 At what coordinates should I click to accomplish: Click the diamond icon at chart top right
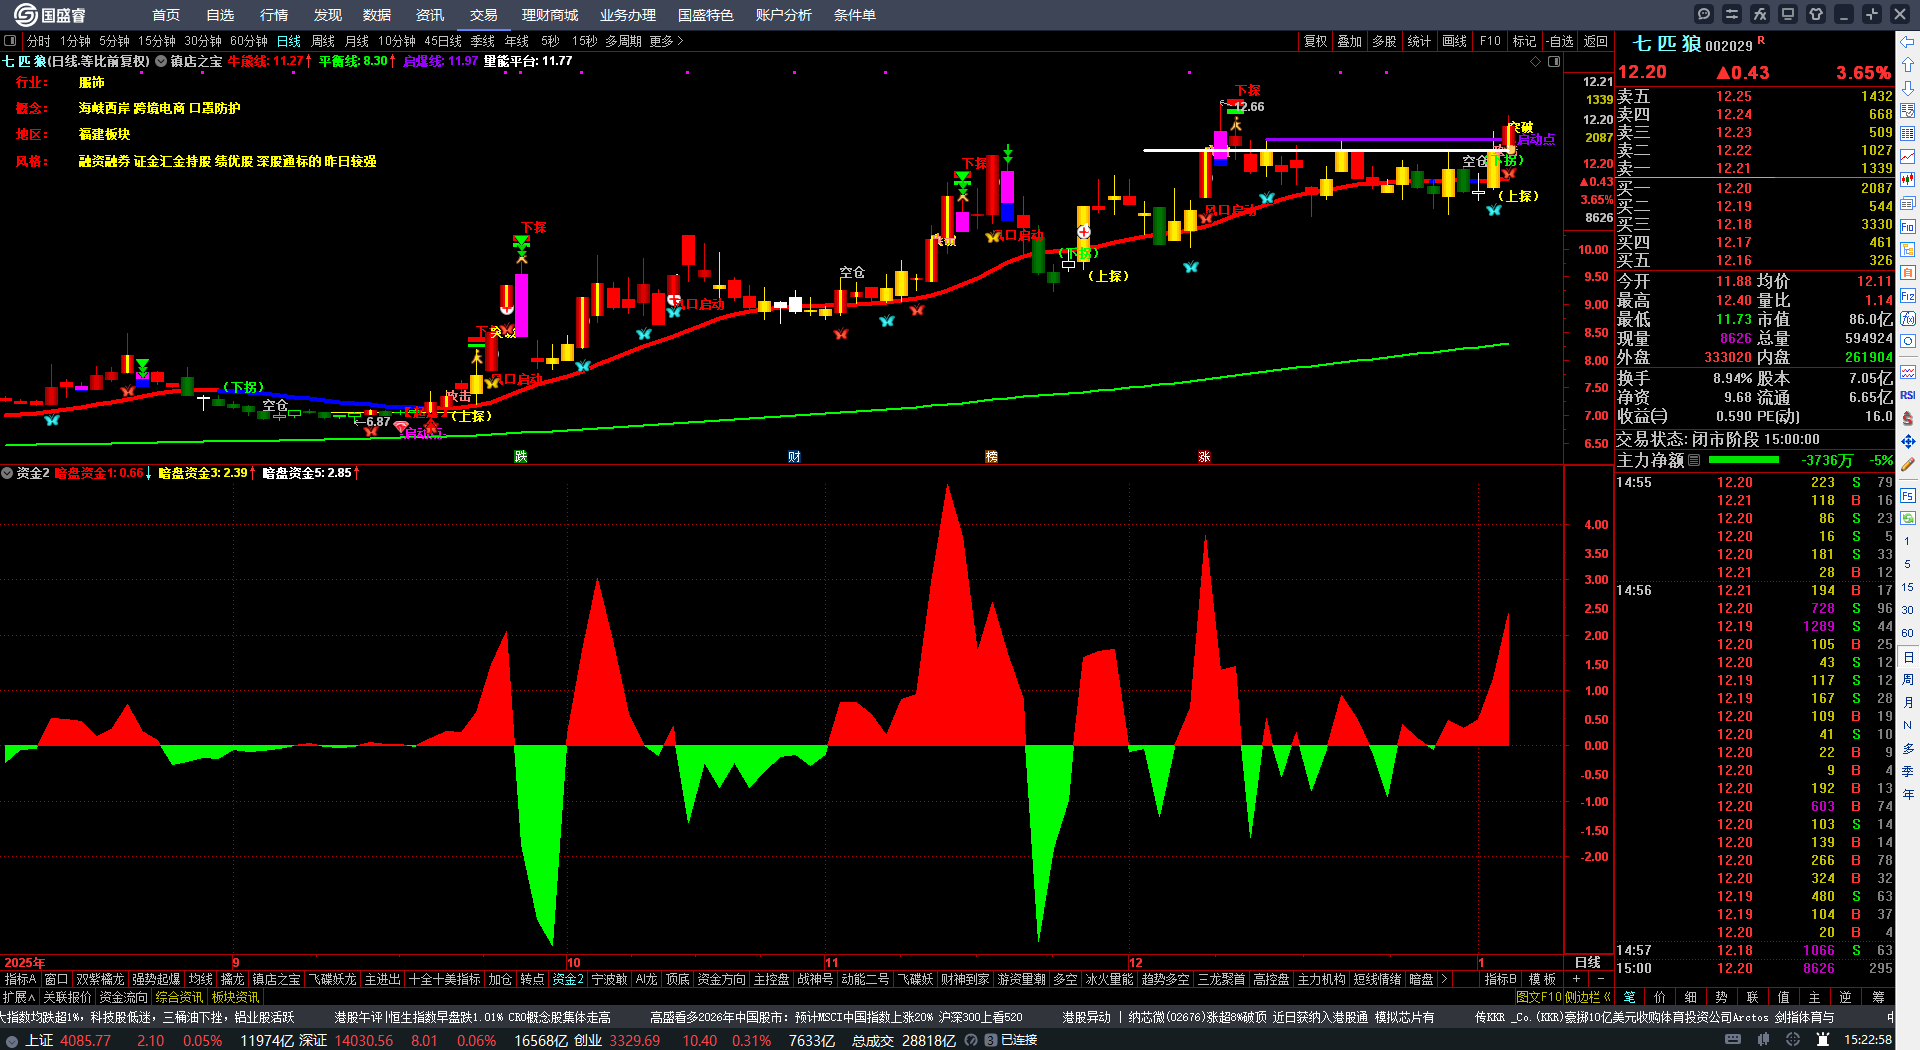point(1536,61)
